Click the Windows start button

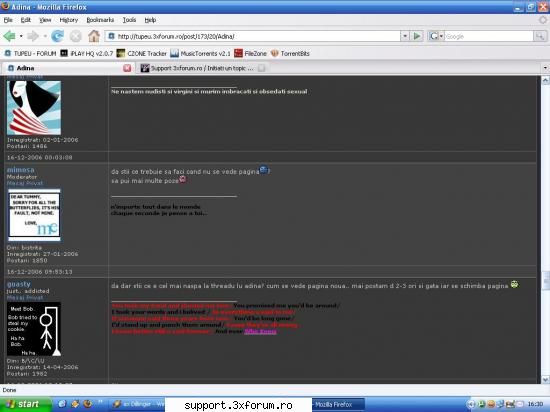[25, 404]
